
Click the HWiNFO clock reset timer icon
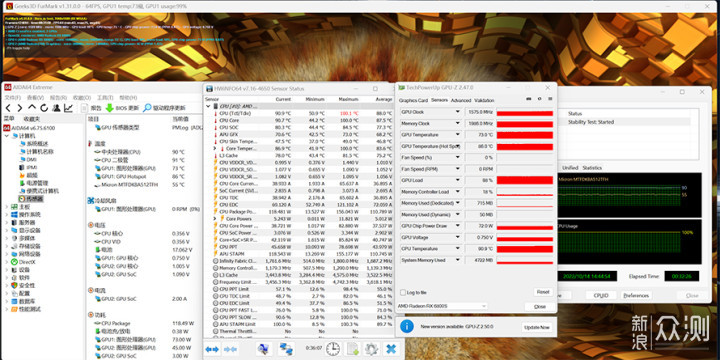333,349
